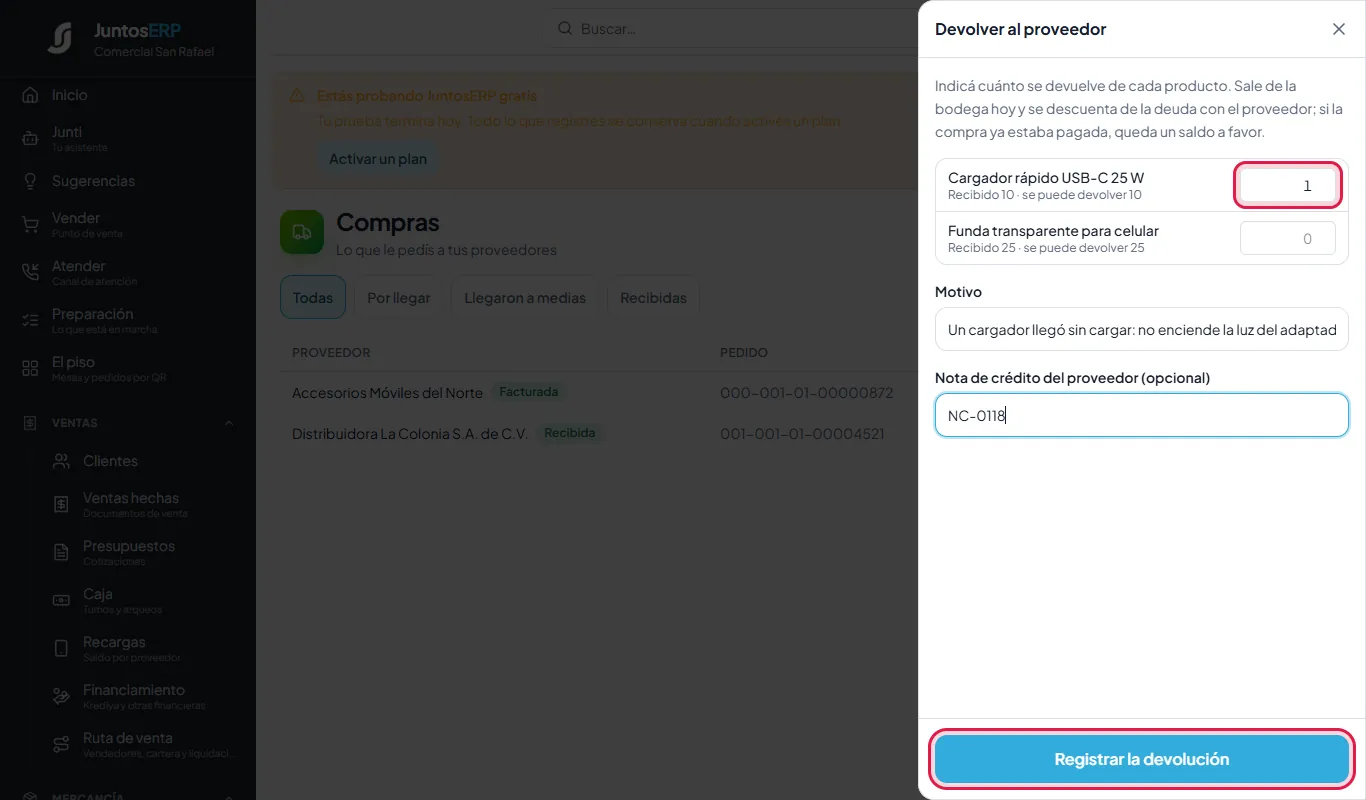Open the Vender cart icon
Image resolution: width=1366 pixels, height=800 pixels.
pyautogui.click(x=30, y=224)
